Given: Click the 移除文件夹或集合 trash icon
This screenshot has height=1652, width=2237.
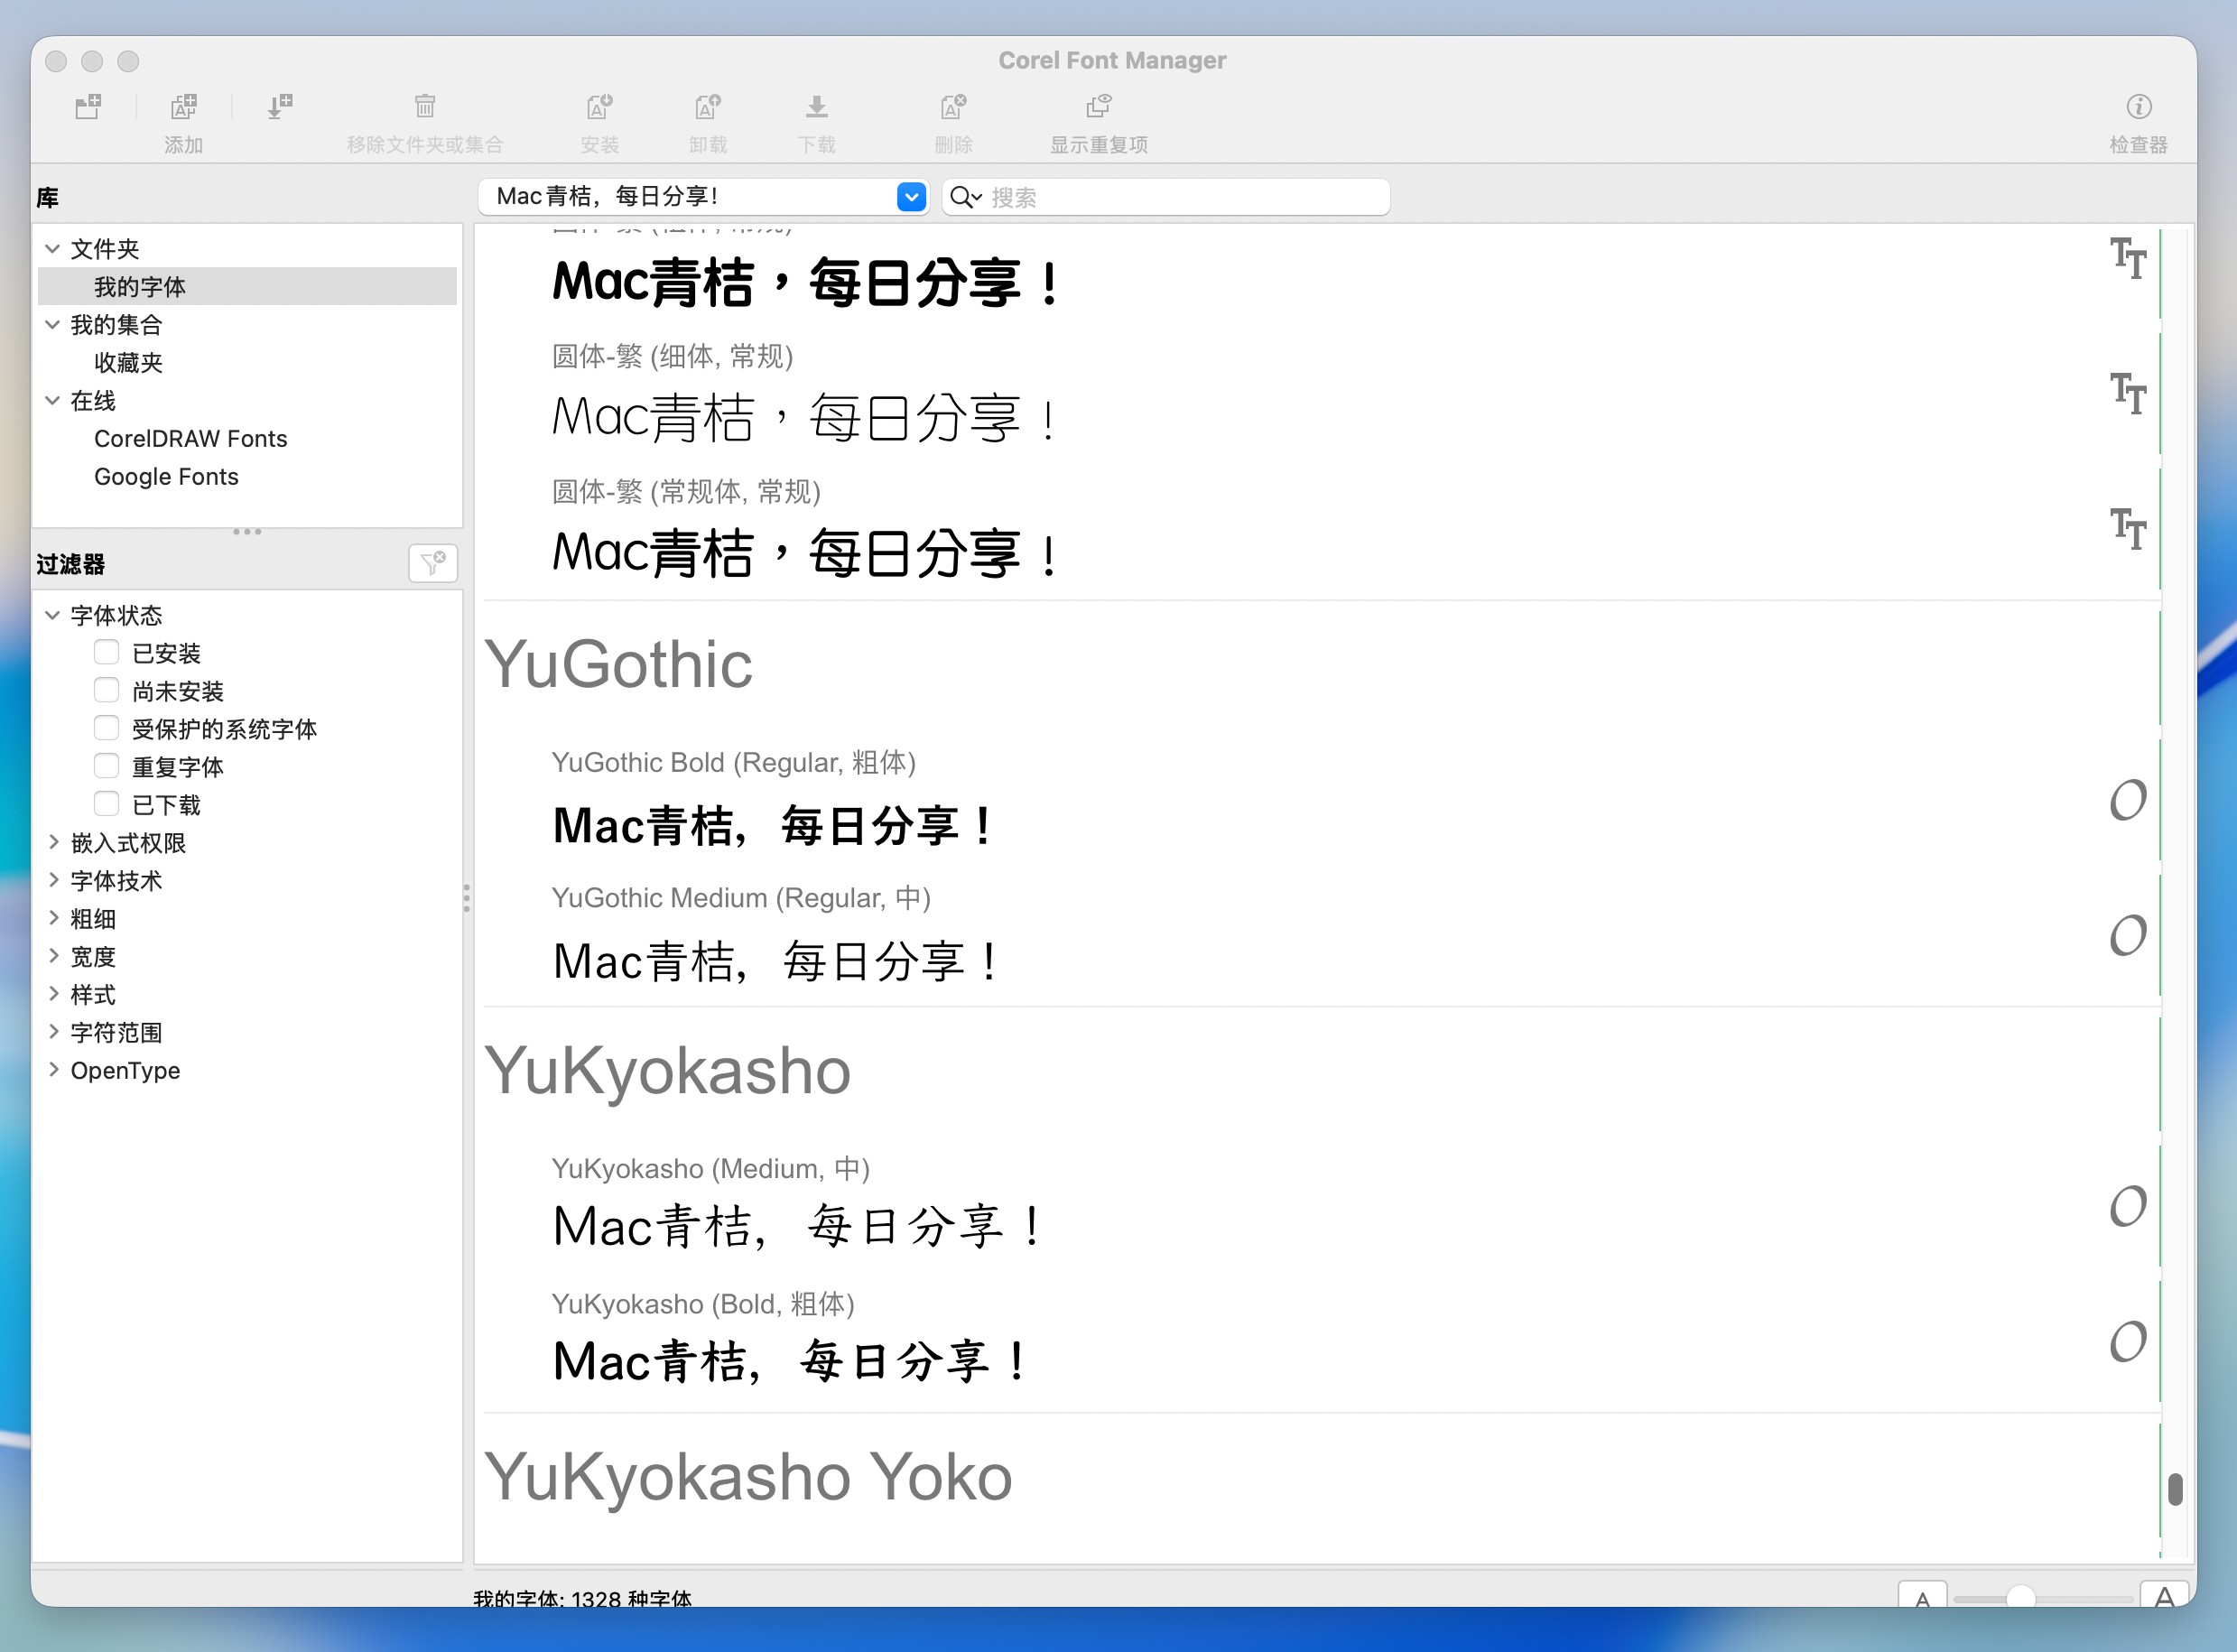Looking at the screenshot, I should [425, 106].
